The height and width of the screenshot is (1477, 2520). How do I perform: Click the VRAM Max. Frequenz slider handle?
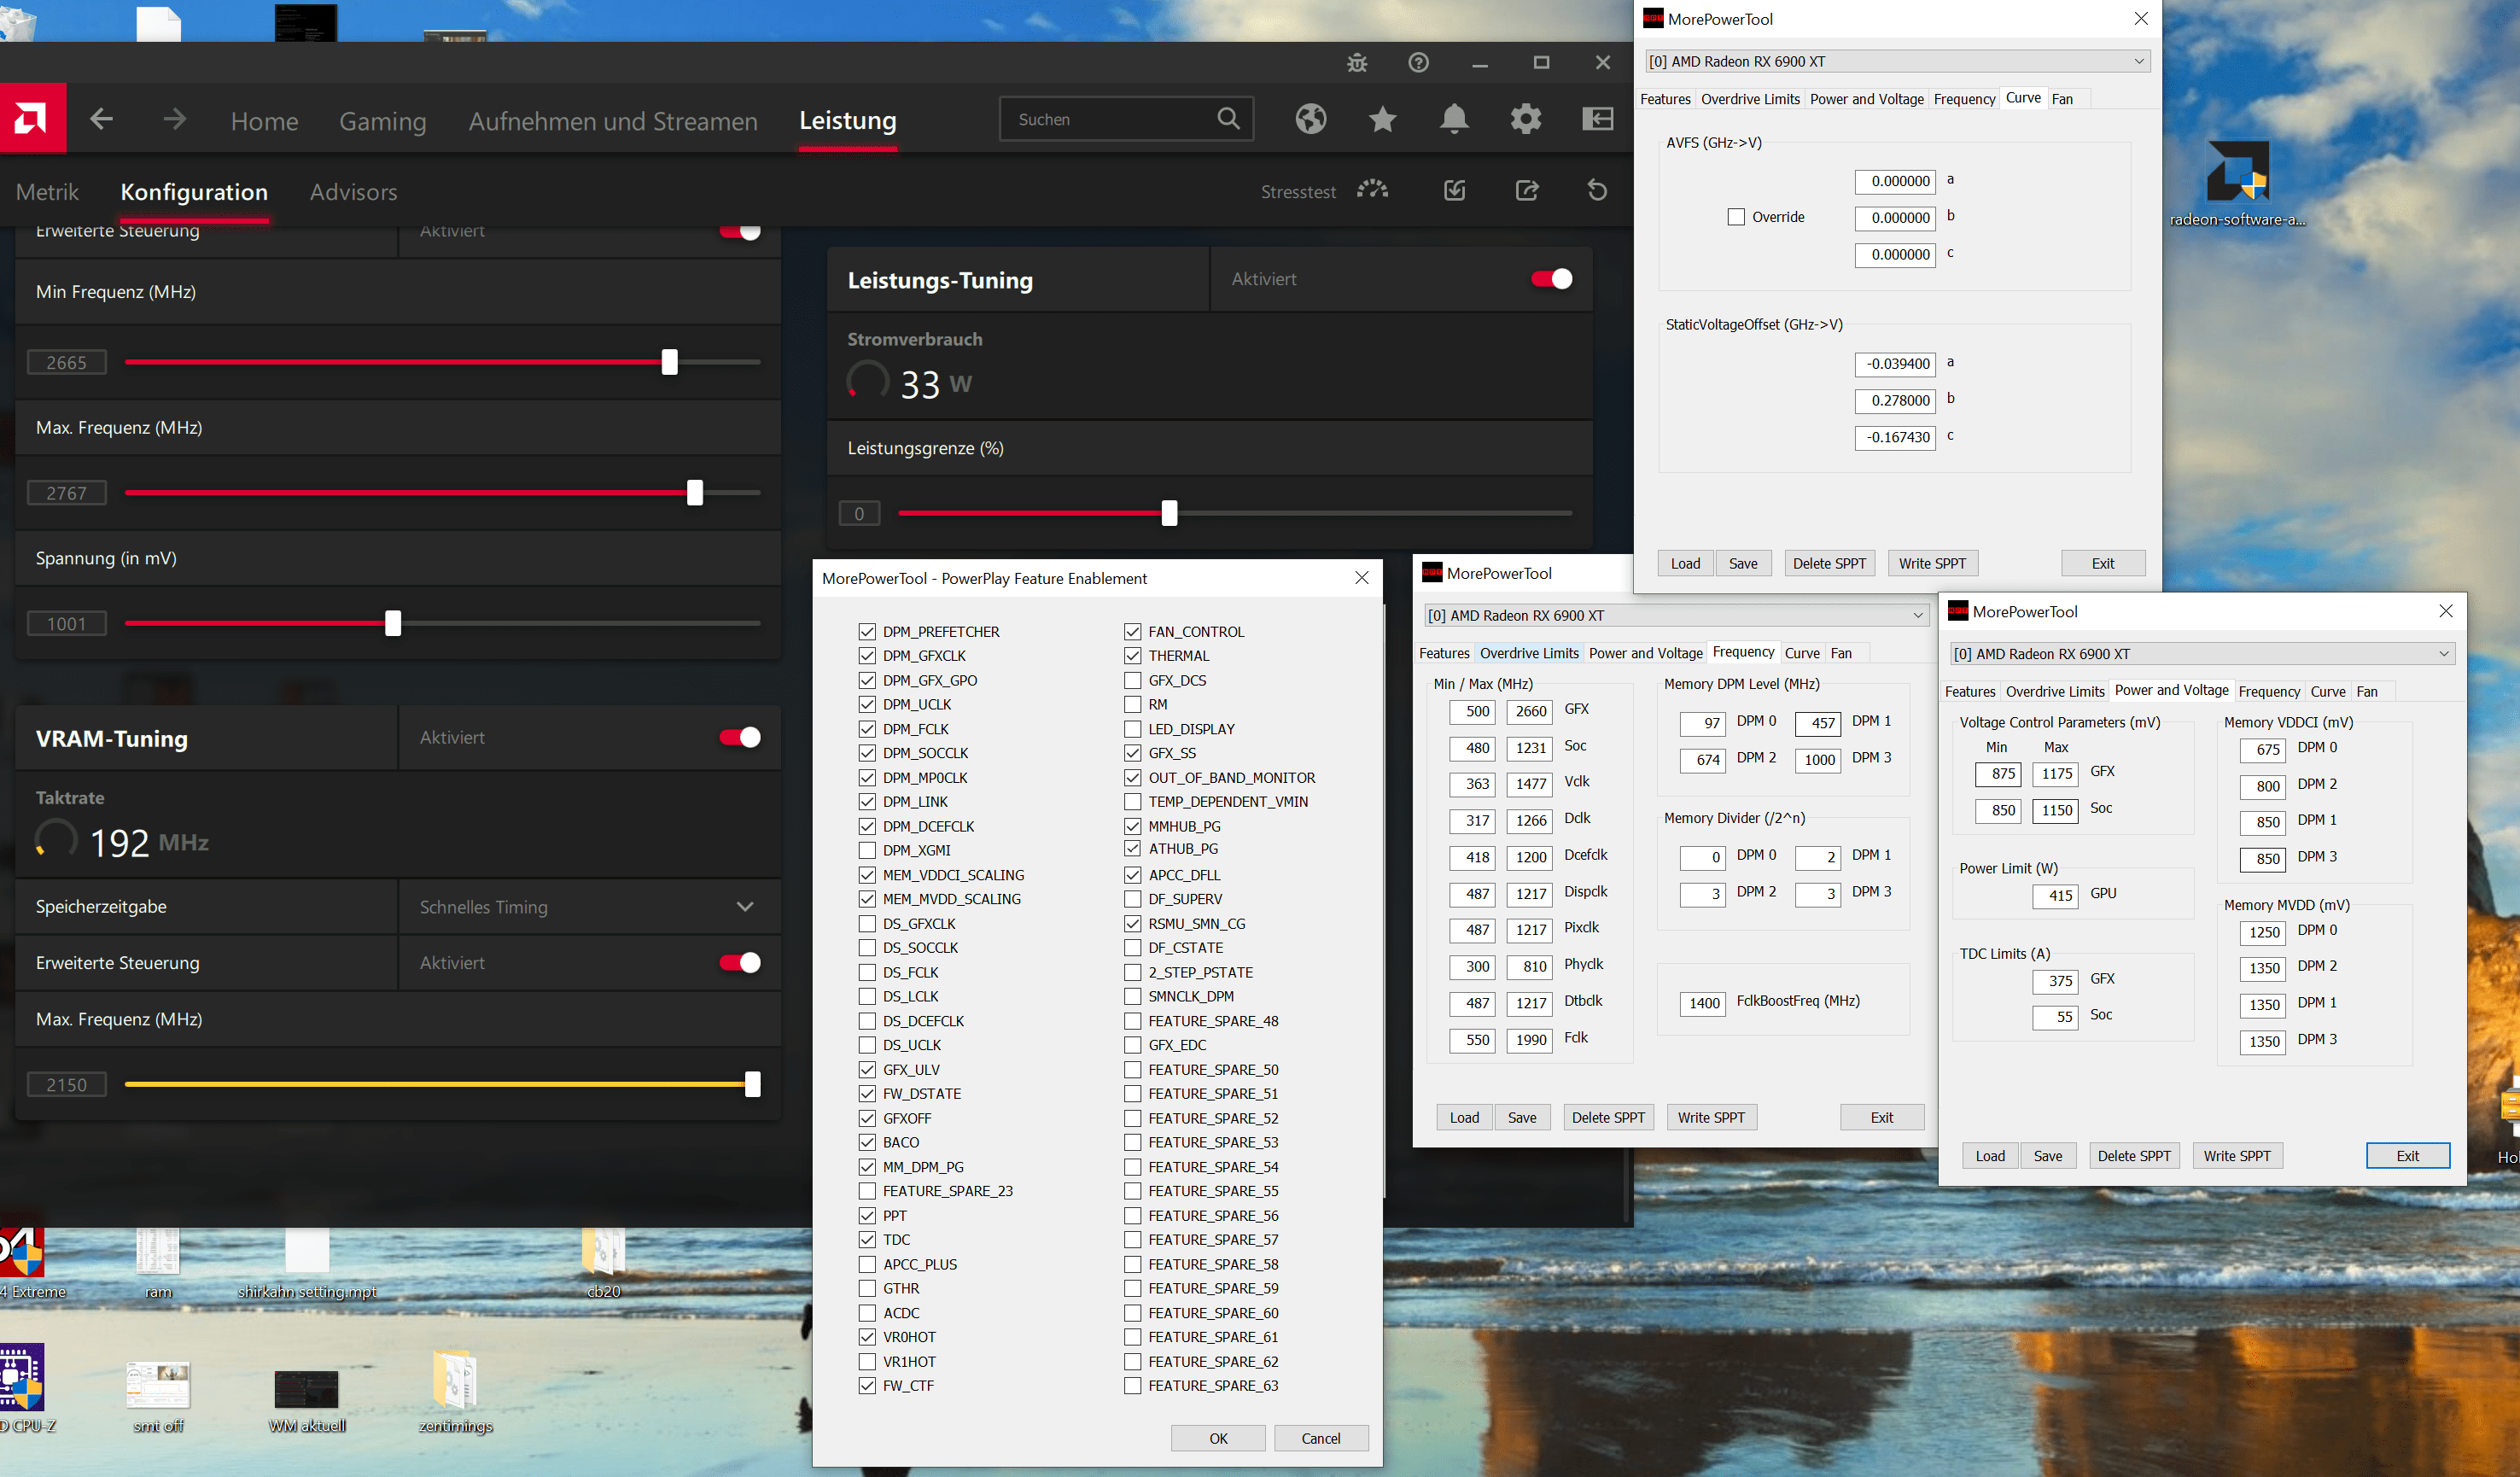click(x=752, y=1084)
